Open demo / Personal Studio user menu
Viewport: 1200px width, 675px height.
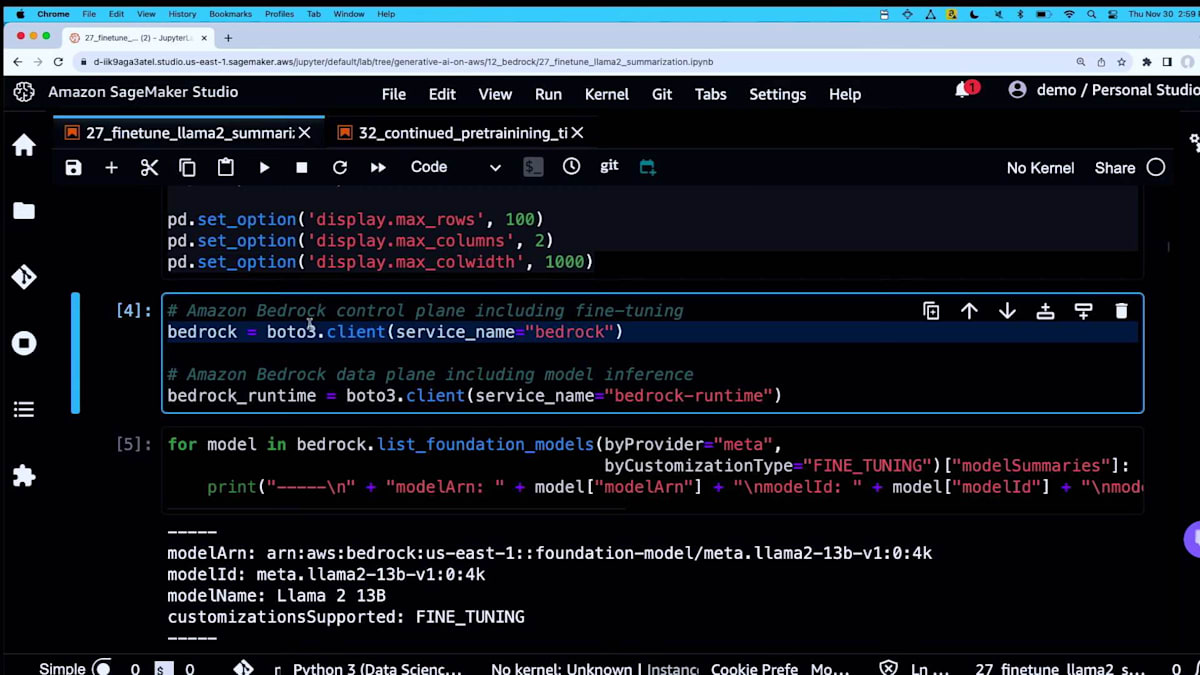[1103, 90]
